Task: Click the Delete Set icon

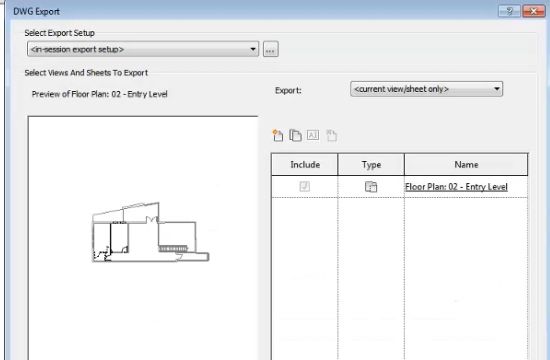Action: [331, 135]
